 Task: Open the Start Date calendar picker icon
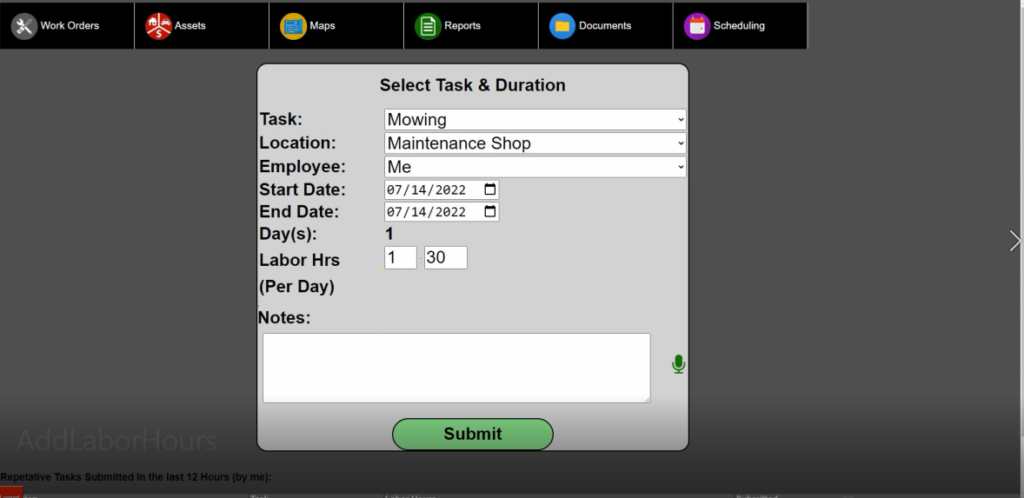tap(489, 189)
